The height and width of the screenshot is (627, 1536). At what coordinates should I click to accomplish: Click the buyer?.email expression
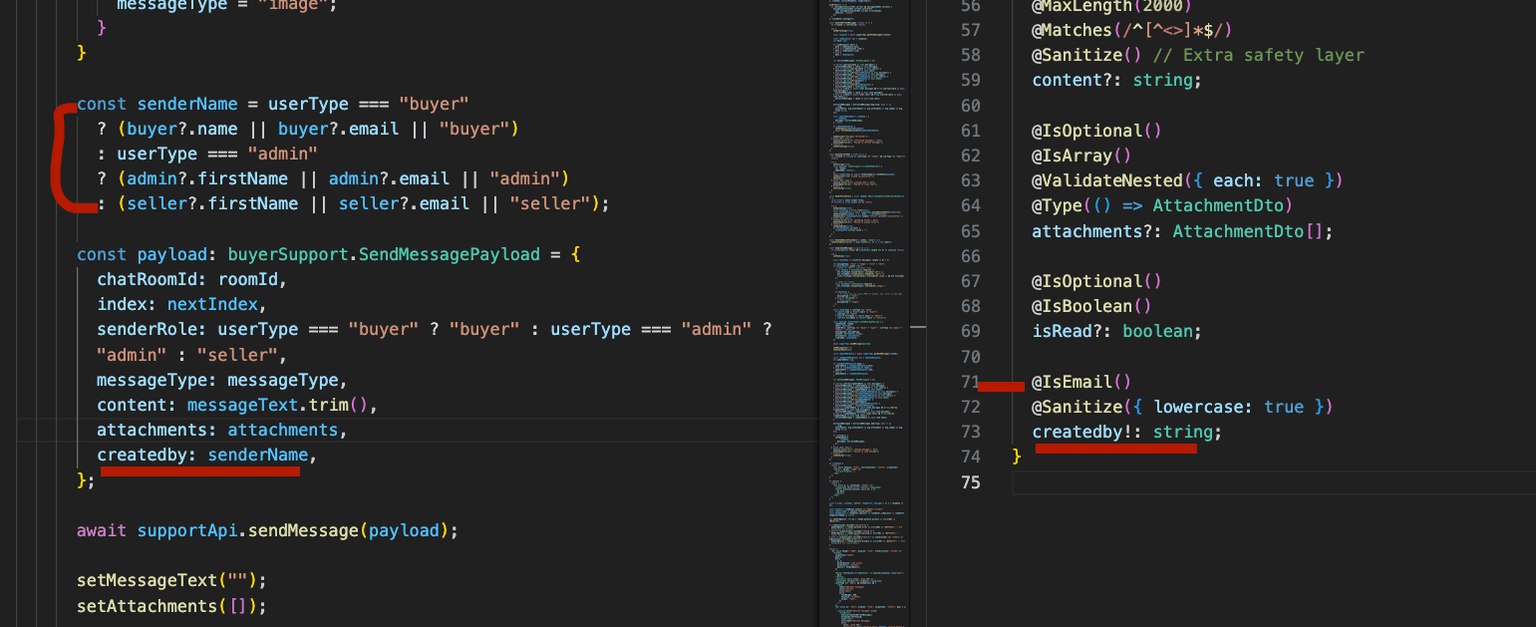pyautogui.click(x=338, y=128)
